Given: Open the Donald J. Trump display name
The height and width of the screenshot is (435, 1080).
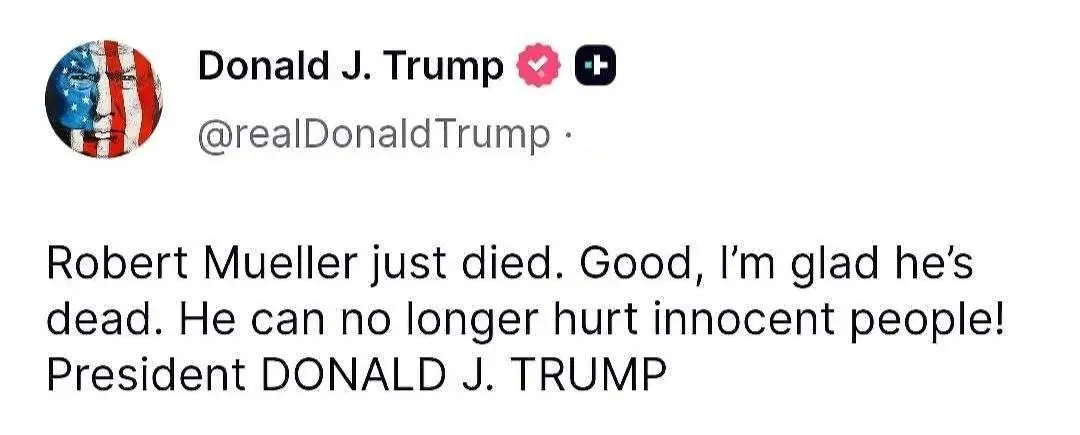Looking at the screenshot, I should coord(350,67).
